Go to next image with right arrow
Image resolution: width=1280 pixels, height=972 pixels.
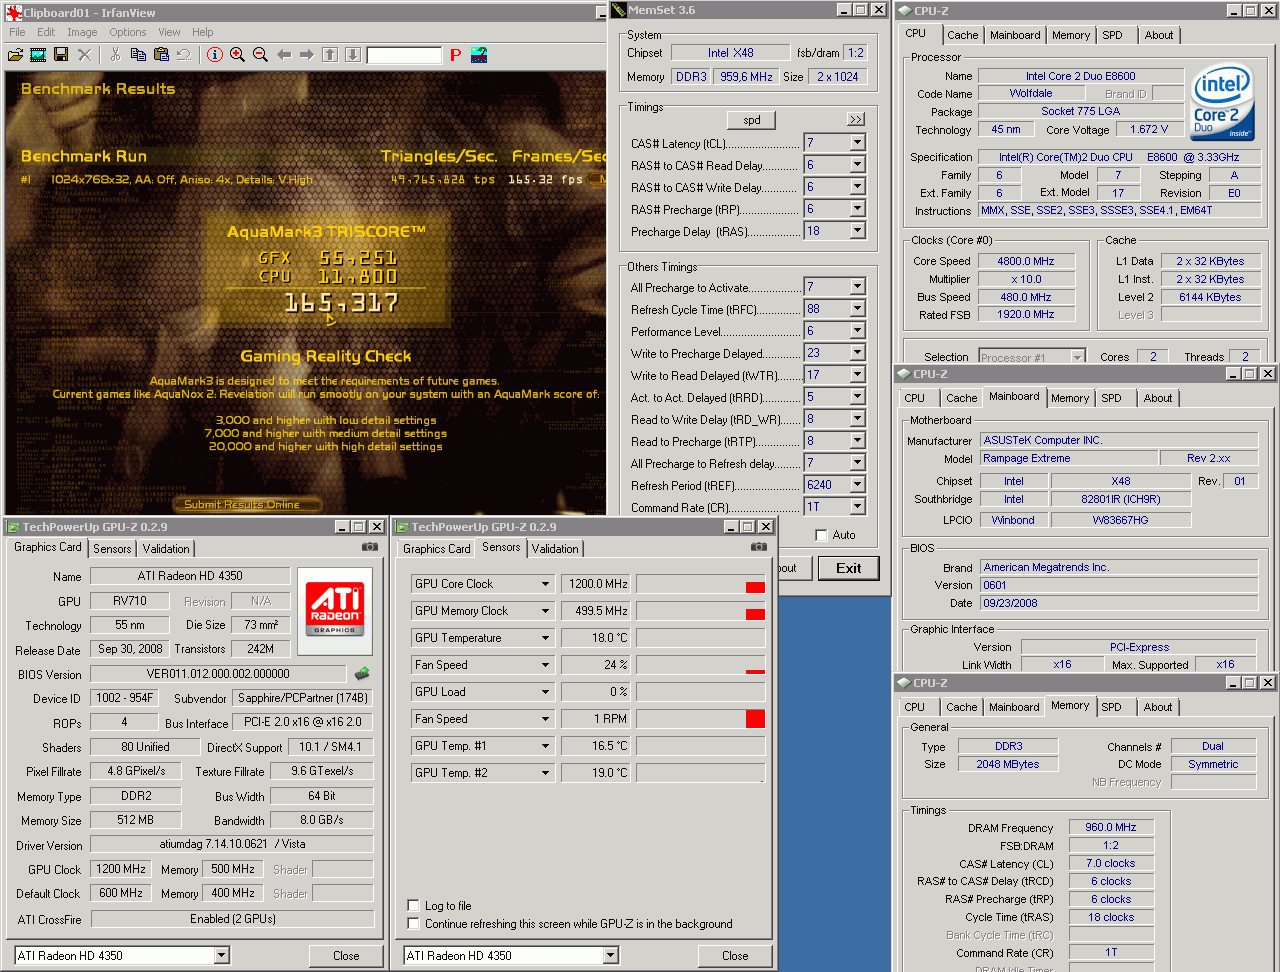pos(307,55)
